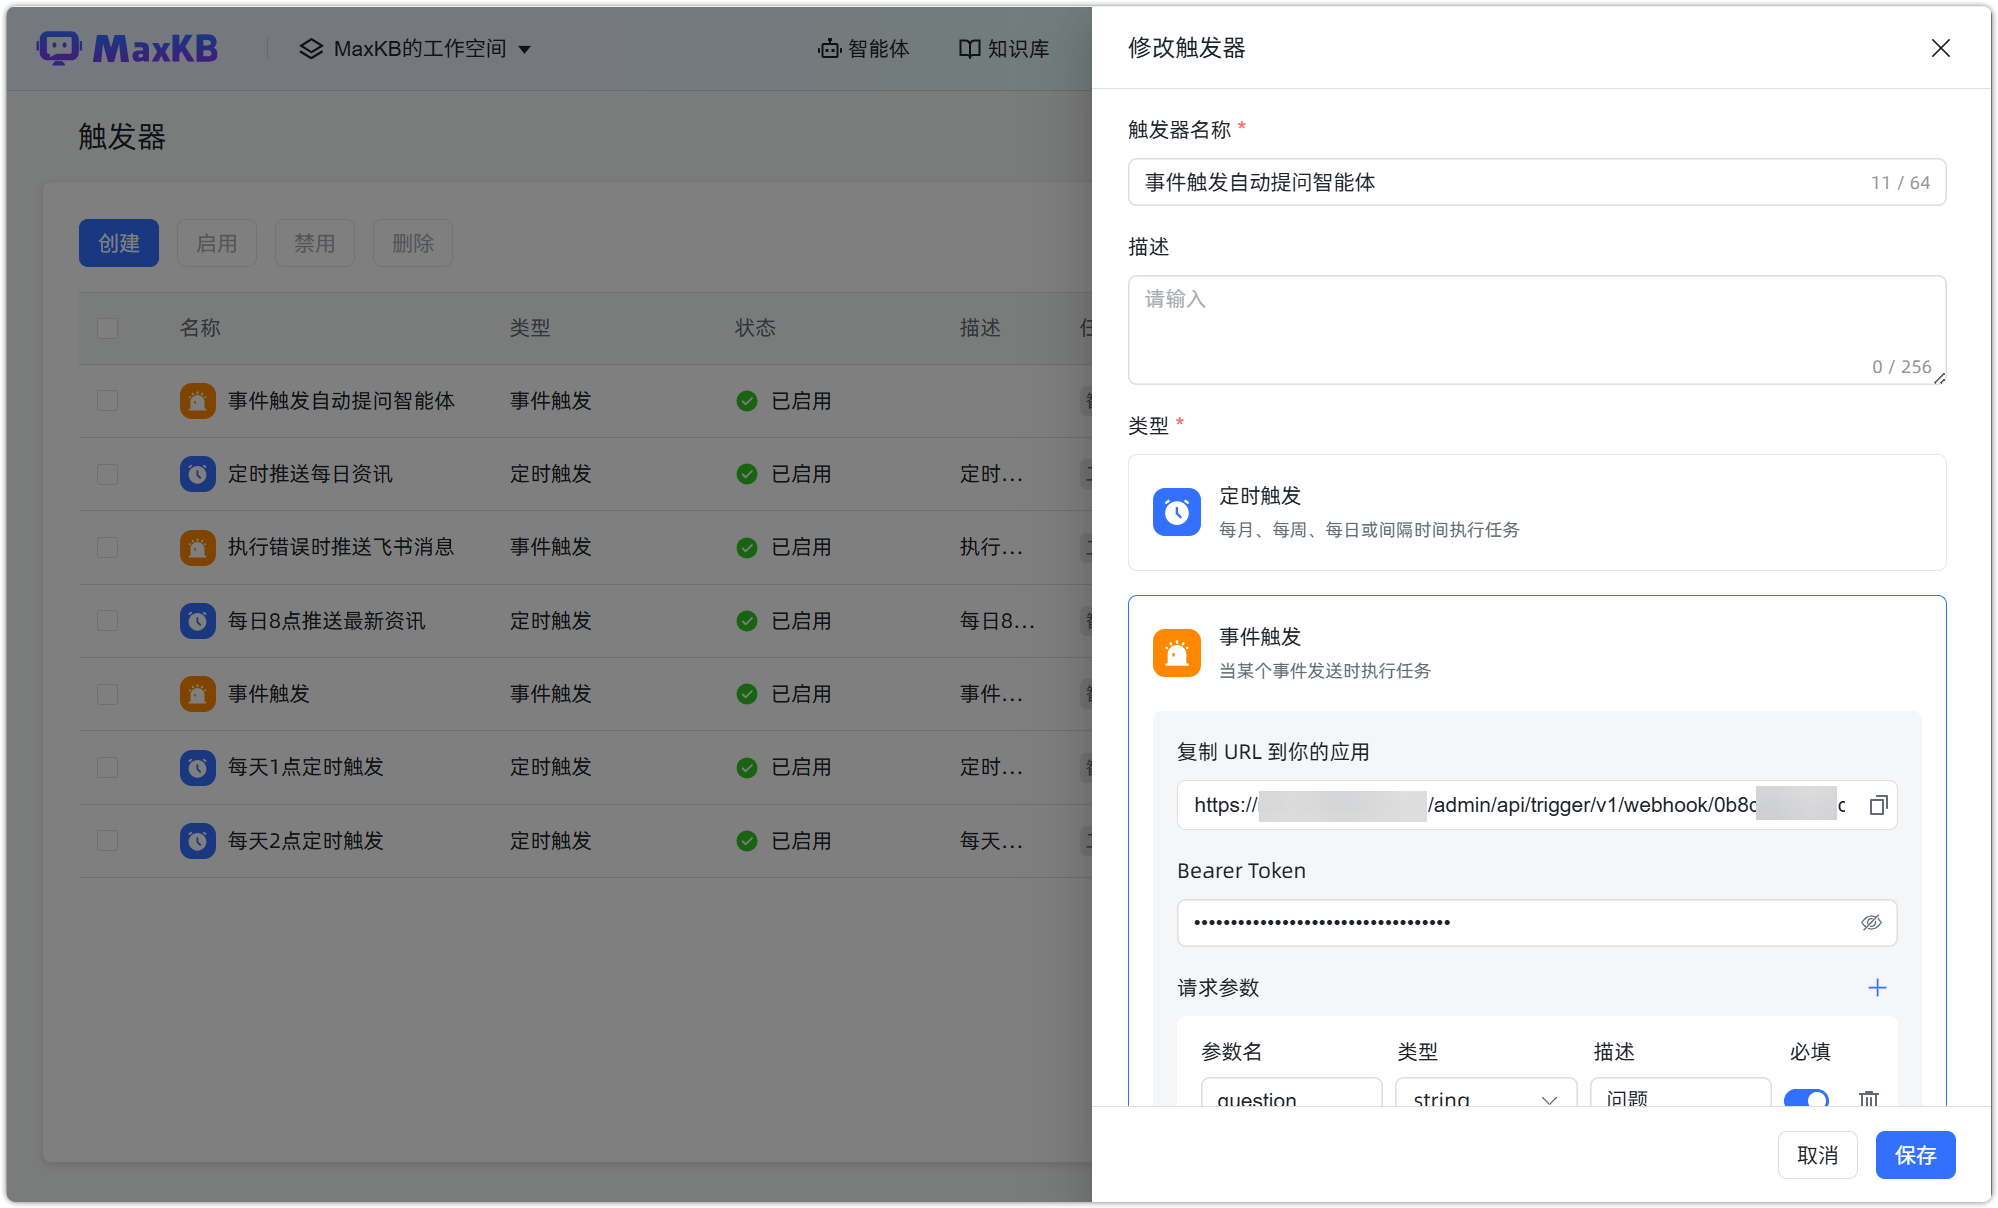Add a request parameter using plus icon

[1877, 987]
